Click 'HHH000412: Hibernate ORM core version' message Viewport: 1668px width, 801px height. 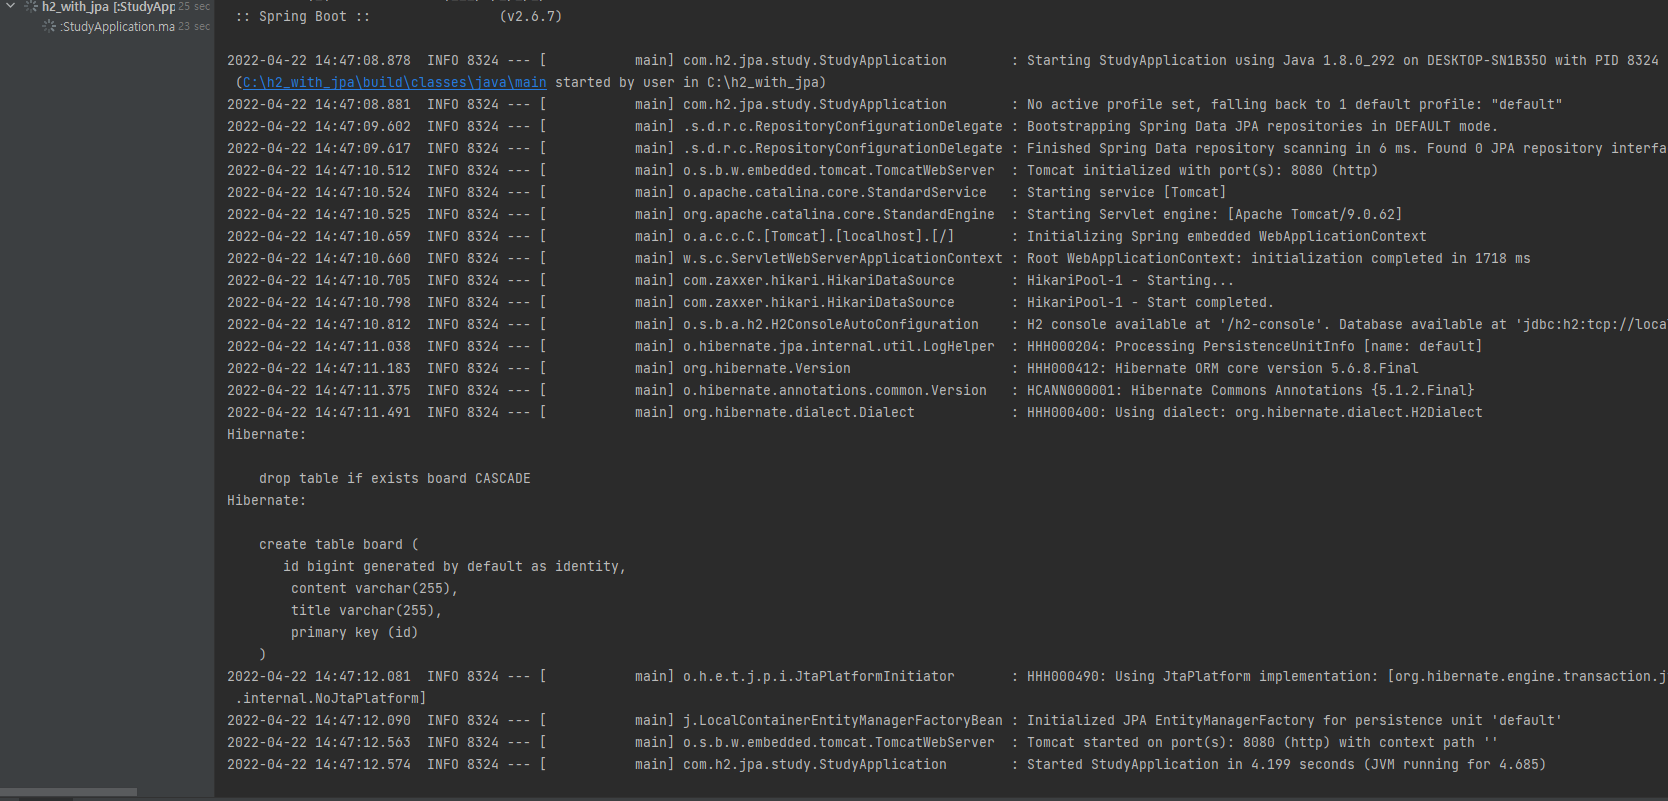1222,368
